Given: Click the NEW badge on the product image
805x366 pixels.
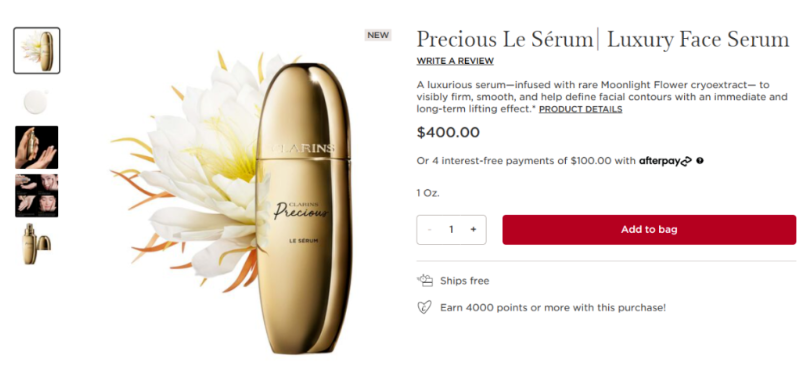Looking at the screenshot, I should 378,35.
